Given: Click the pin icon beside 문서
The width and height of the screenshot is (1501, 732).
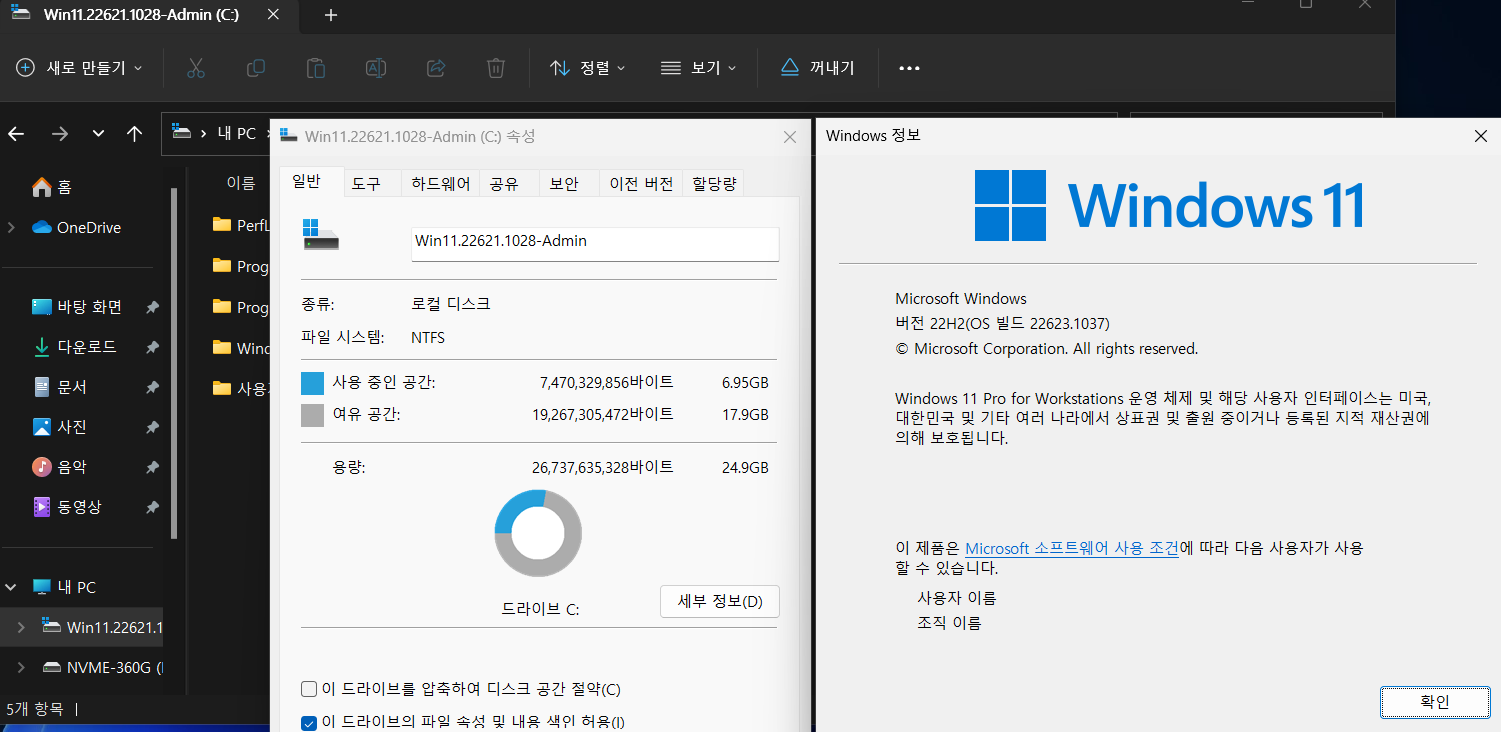Looking at the screenshot, I should pos(152,388).
